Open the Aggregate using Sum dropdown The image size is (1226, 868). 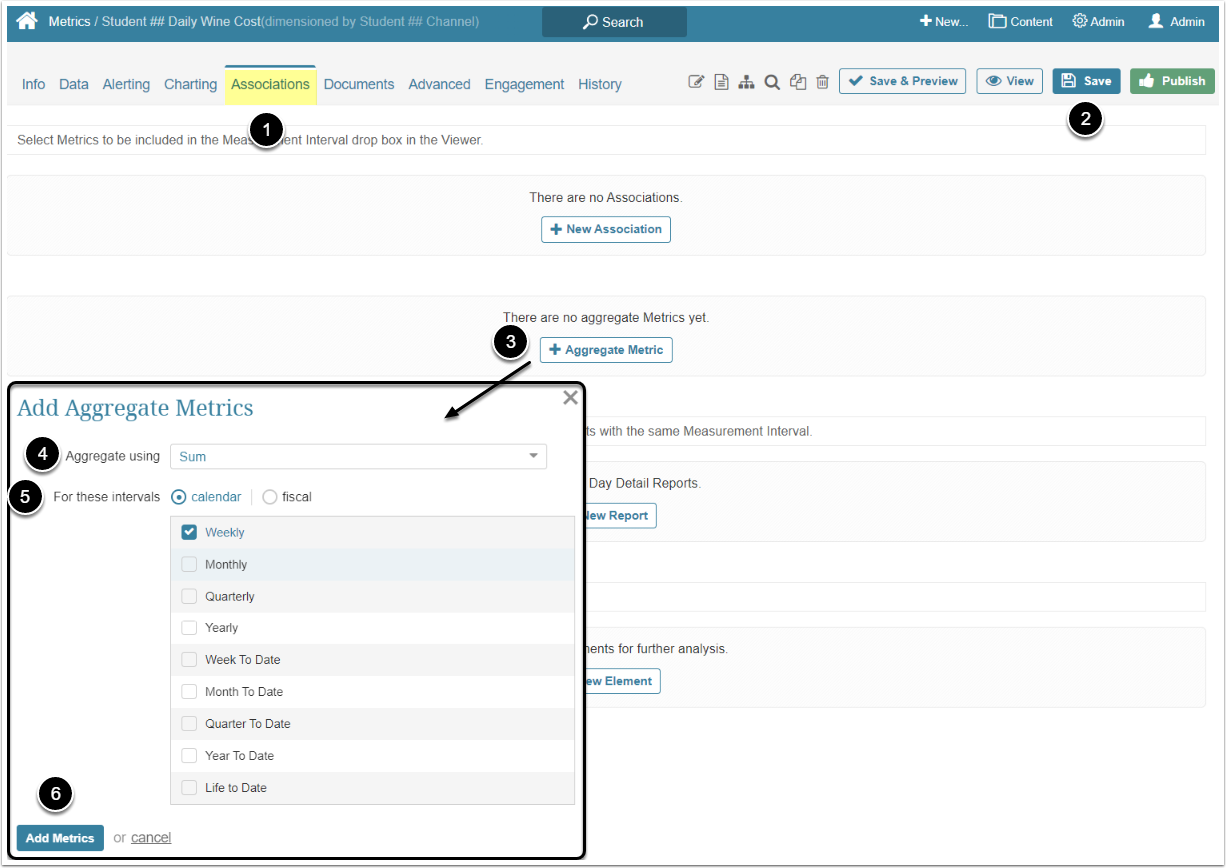(358, 457)
